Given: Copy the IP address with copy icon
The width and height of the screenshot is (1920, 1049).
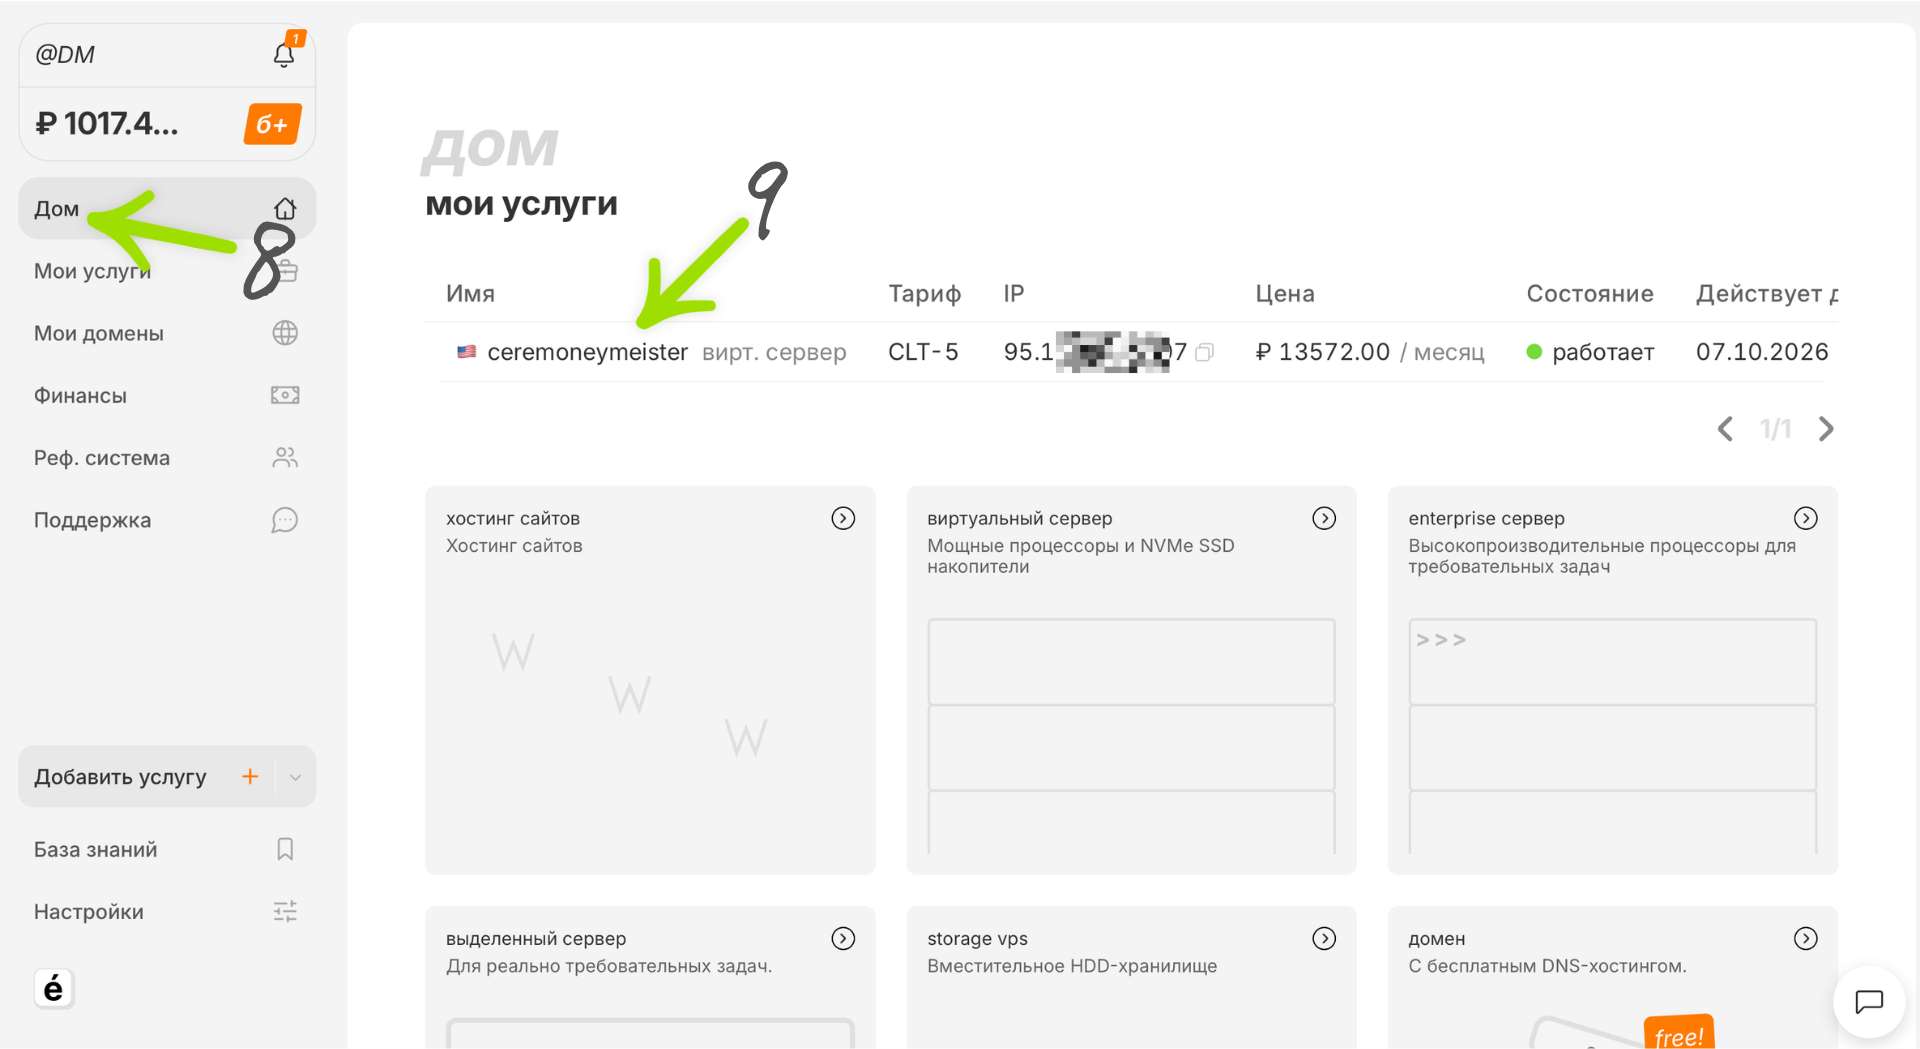Looking at the screenshot, I should [x=1205, y=352].
